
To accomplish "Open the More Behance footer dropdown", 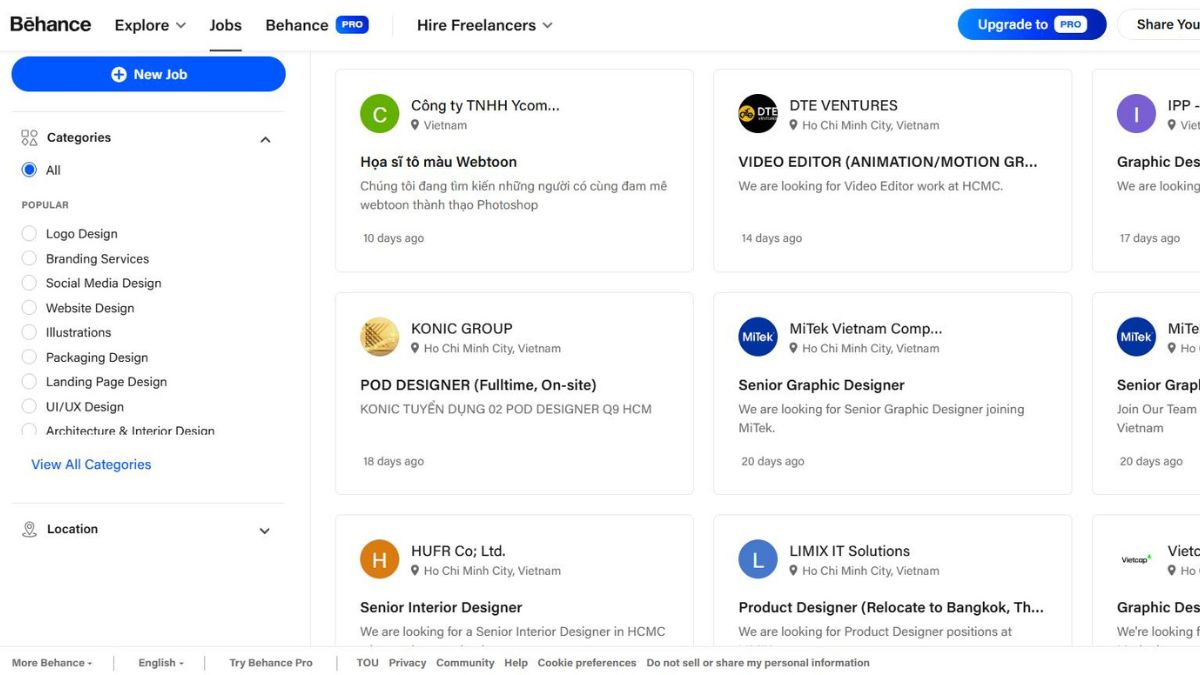I will pyautogui.click(x=52, y=663).
